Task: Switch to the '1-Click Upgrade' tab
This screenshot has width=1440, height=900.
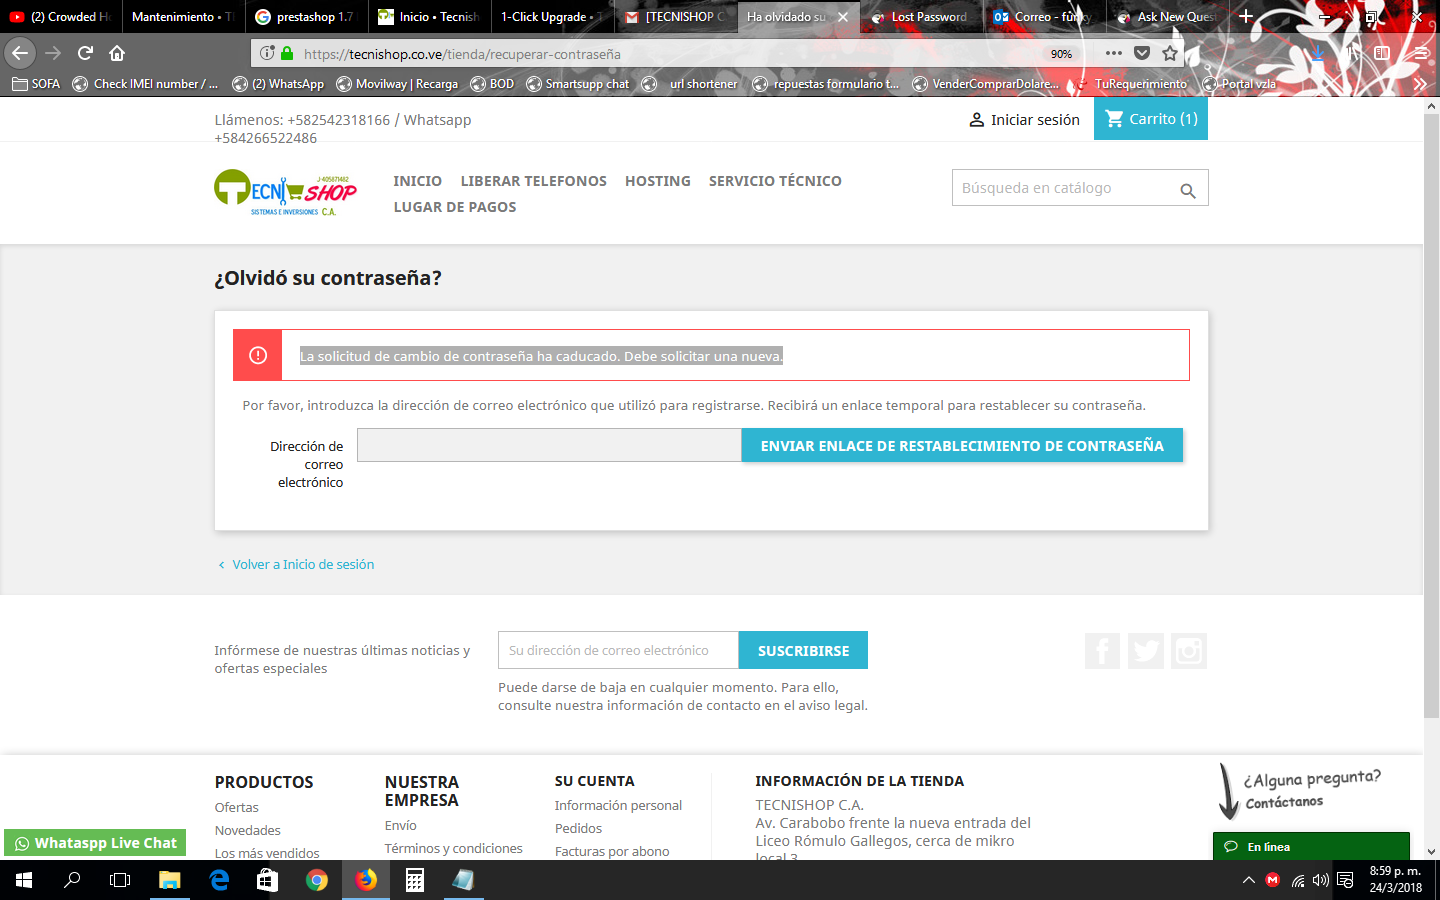Action: (x=553, y=17)
